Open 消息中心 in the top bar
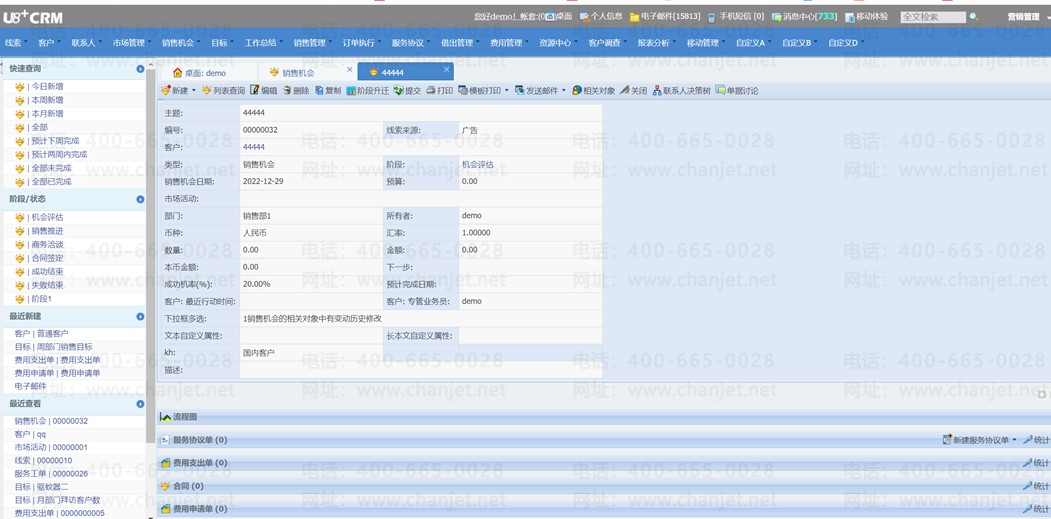The image size is (1051, 519). (x=804, y=17)
